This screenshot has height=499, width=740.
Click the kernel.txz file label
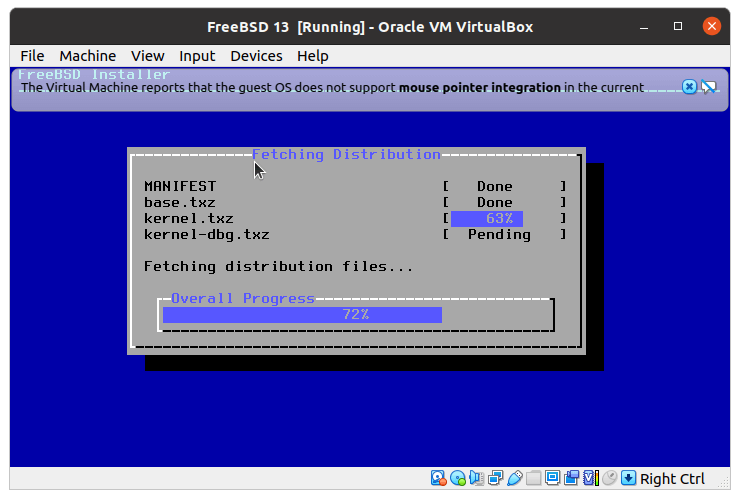(189, 219)
